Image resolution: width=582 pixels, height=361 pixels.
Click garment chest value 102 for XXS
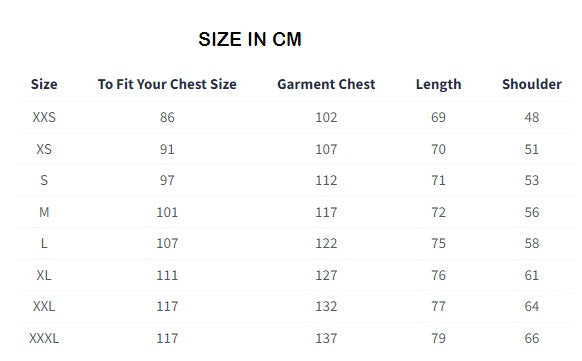pyautogui.click(x=326, y=117)
